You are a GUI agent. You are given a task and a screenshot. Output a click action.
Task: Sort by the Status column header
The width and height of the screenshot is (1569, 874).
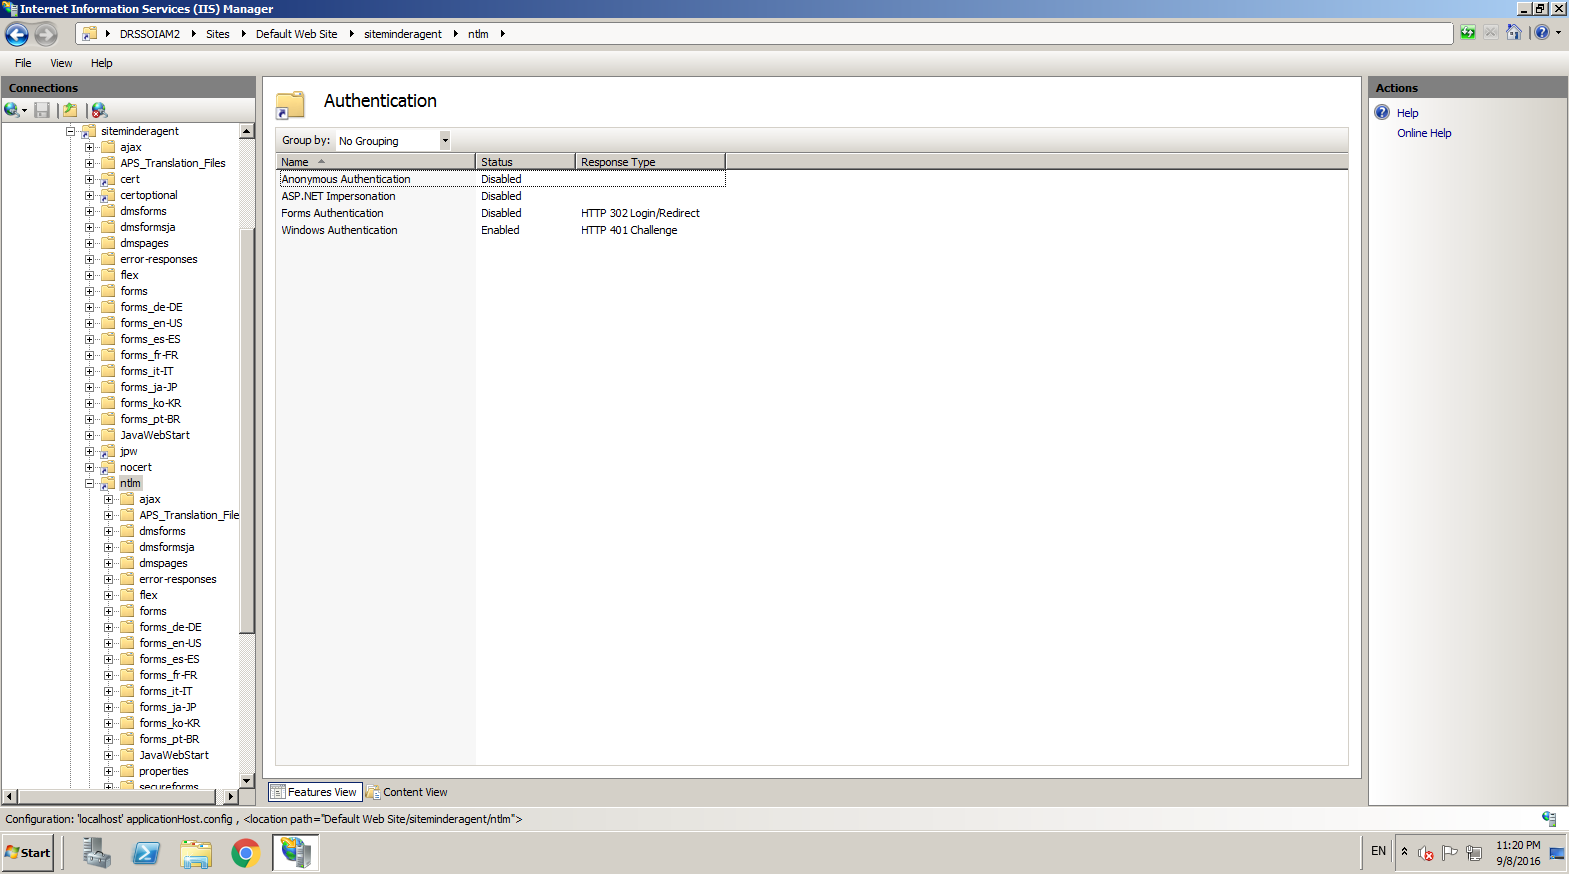[x=526, y=162]
